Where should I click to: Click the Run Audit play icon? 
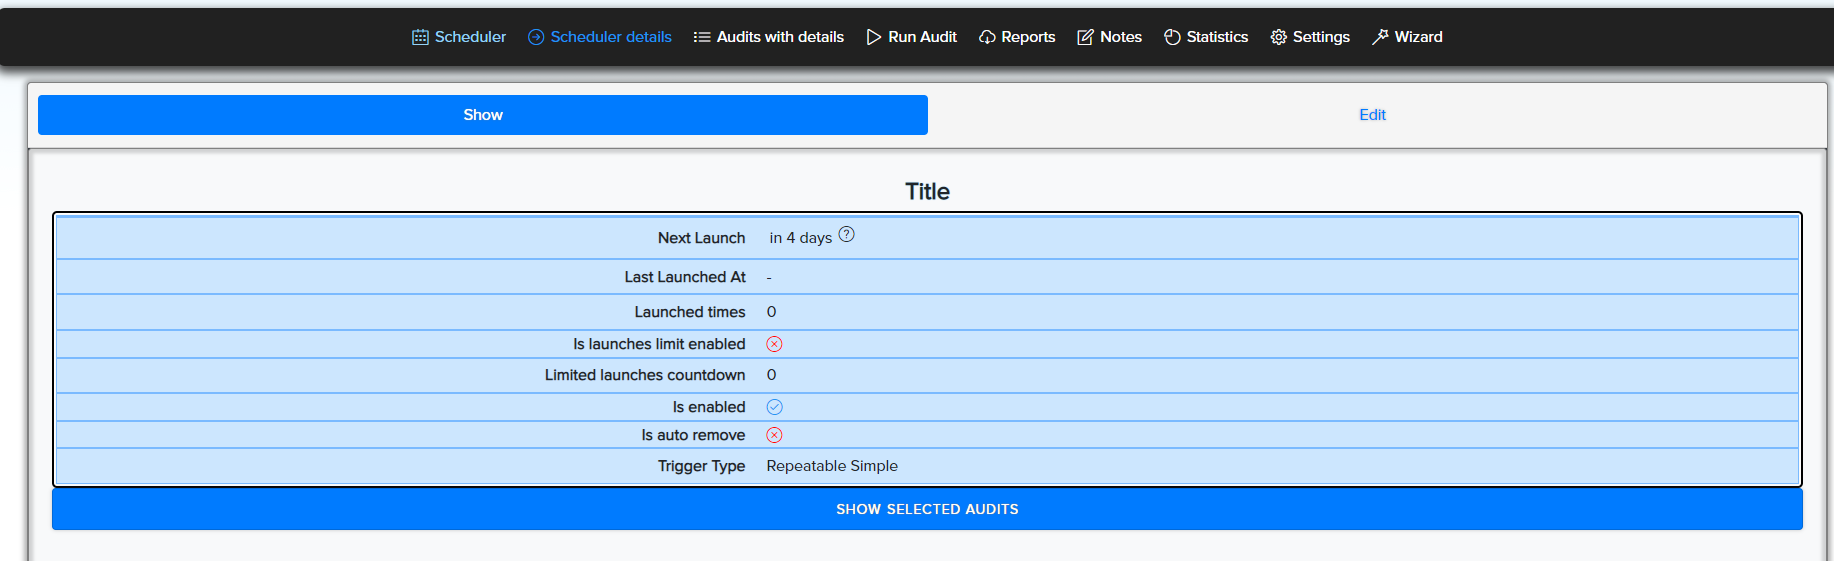coord(874,37)
